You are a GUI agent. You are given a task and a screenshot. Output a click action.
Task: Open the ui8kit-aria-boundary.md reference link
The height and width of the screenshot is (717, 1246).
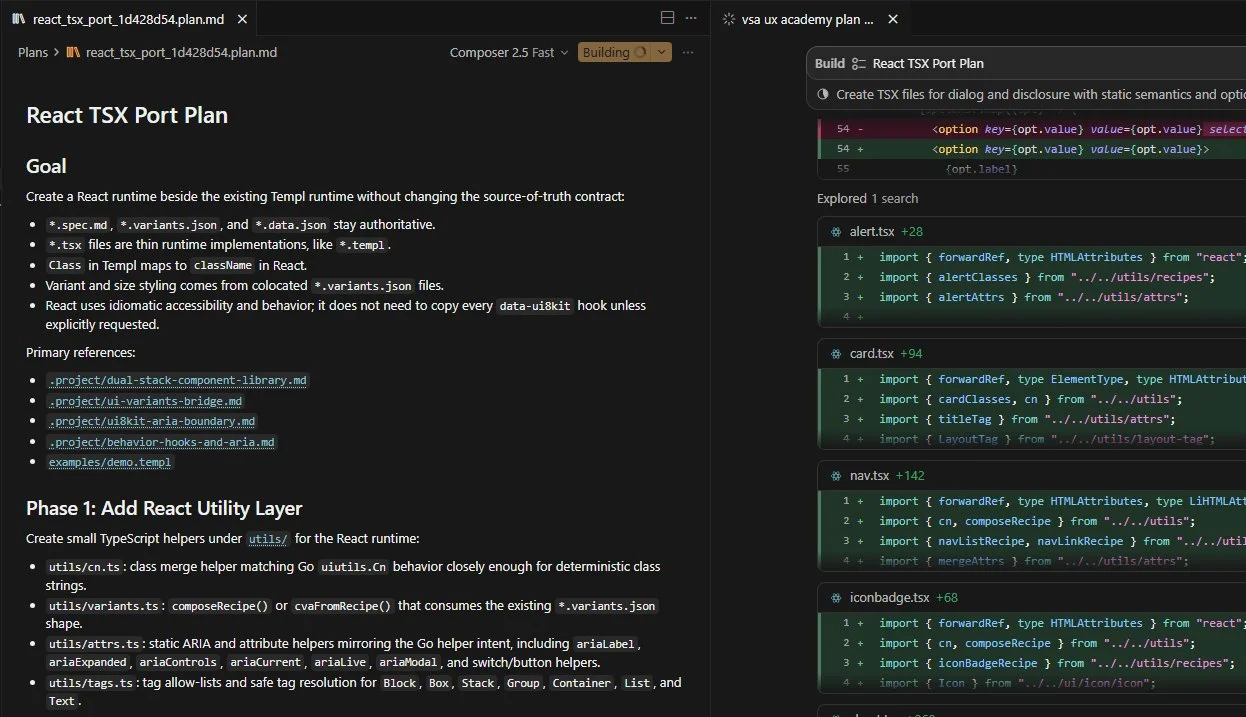click(x=152, y=421)
